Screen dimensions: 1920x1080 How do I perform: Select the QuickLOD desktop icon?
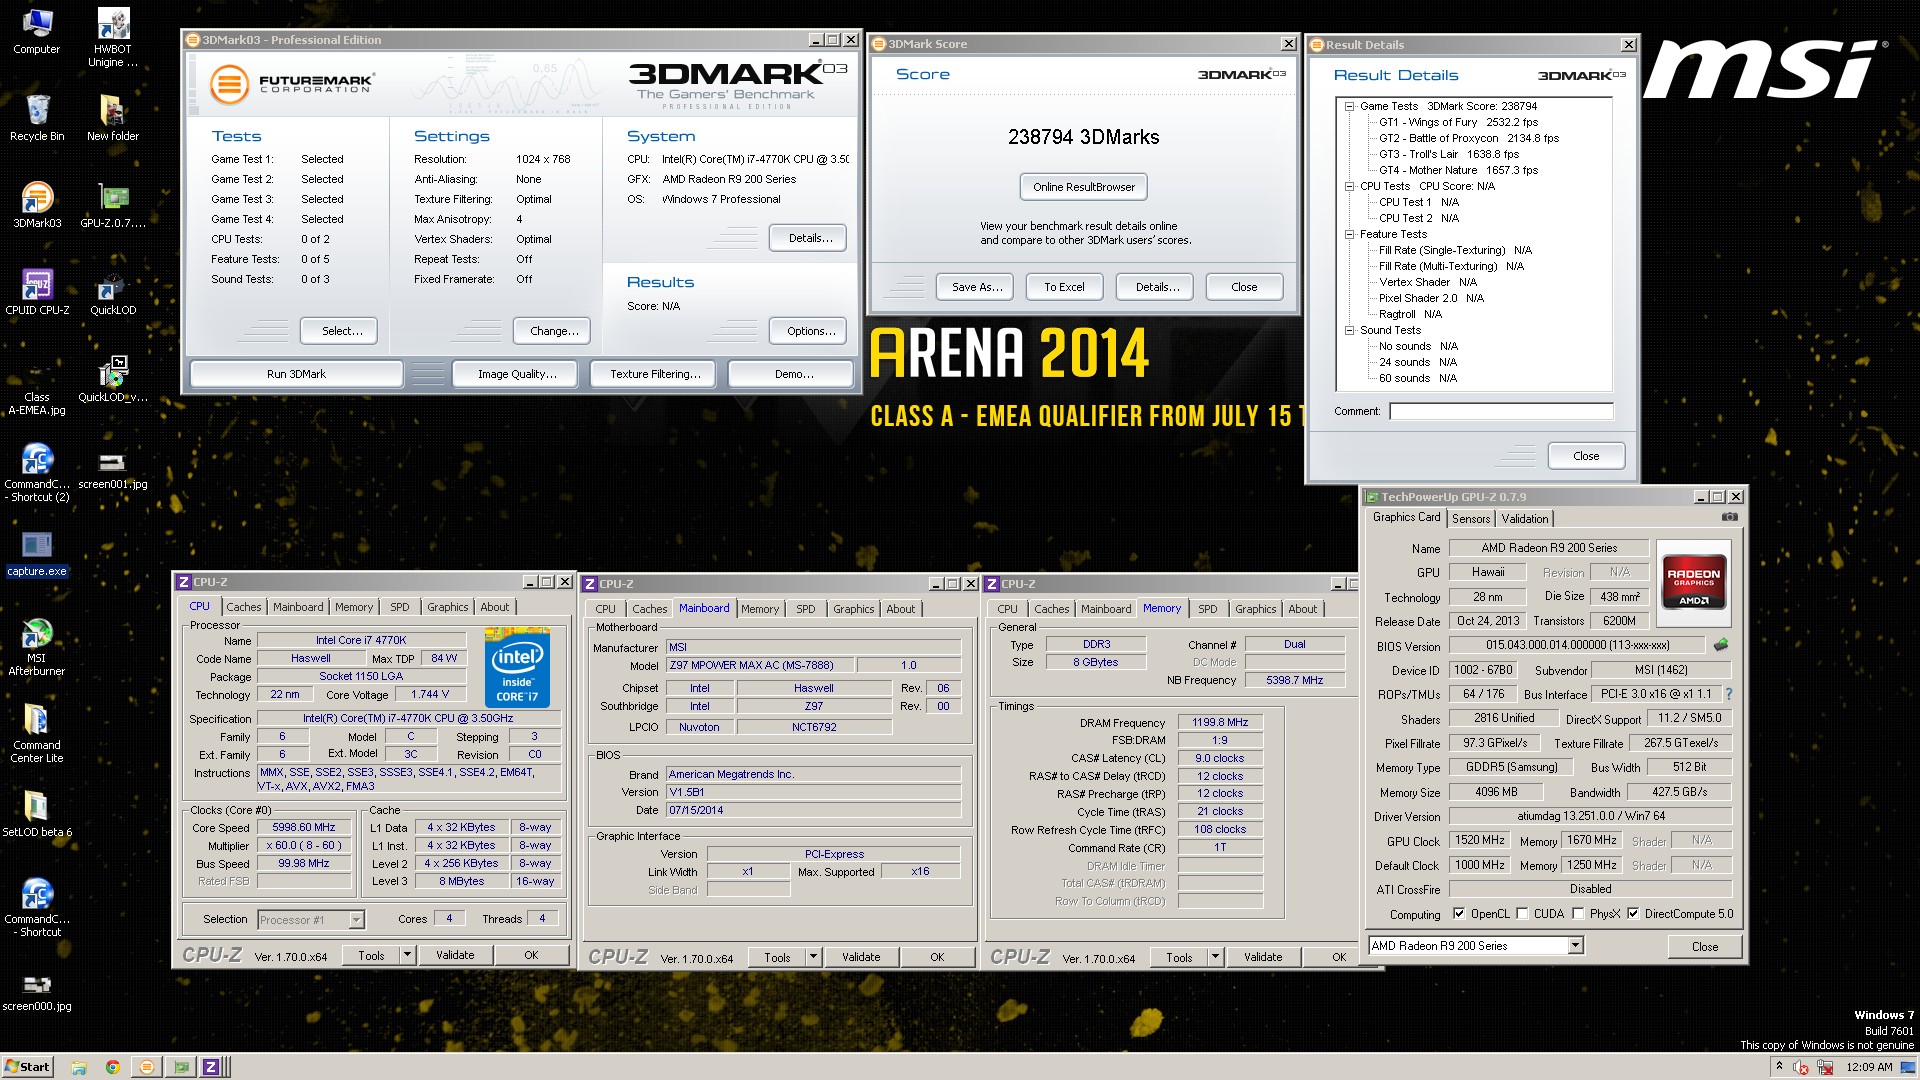click(113, 292)
